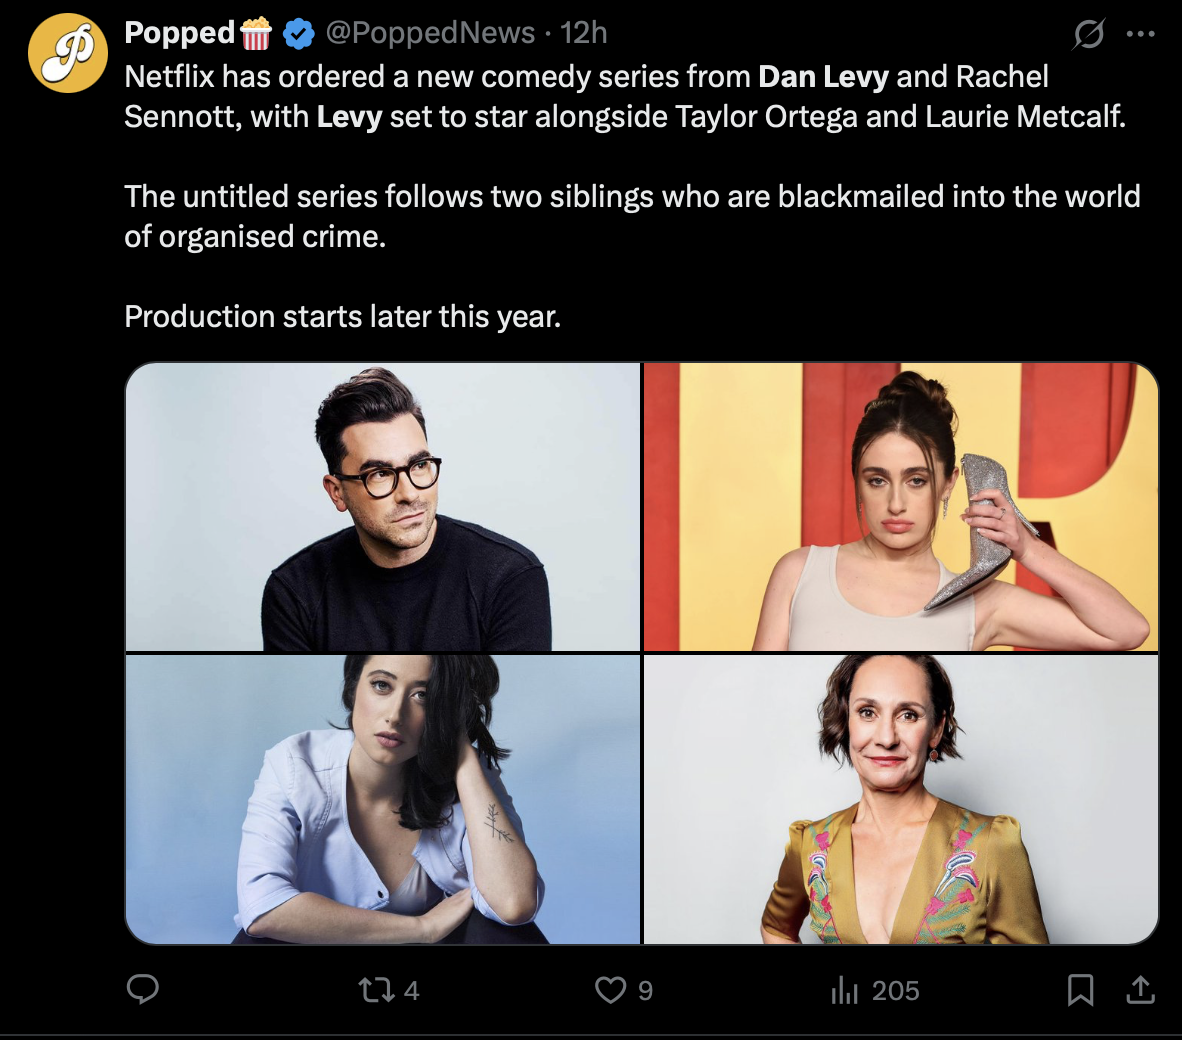Click the 205 views count
This screenshot has height=1040, width=1182.
(895, 990)
